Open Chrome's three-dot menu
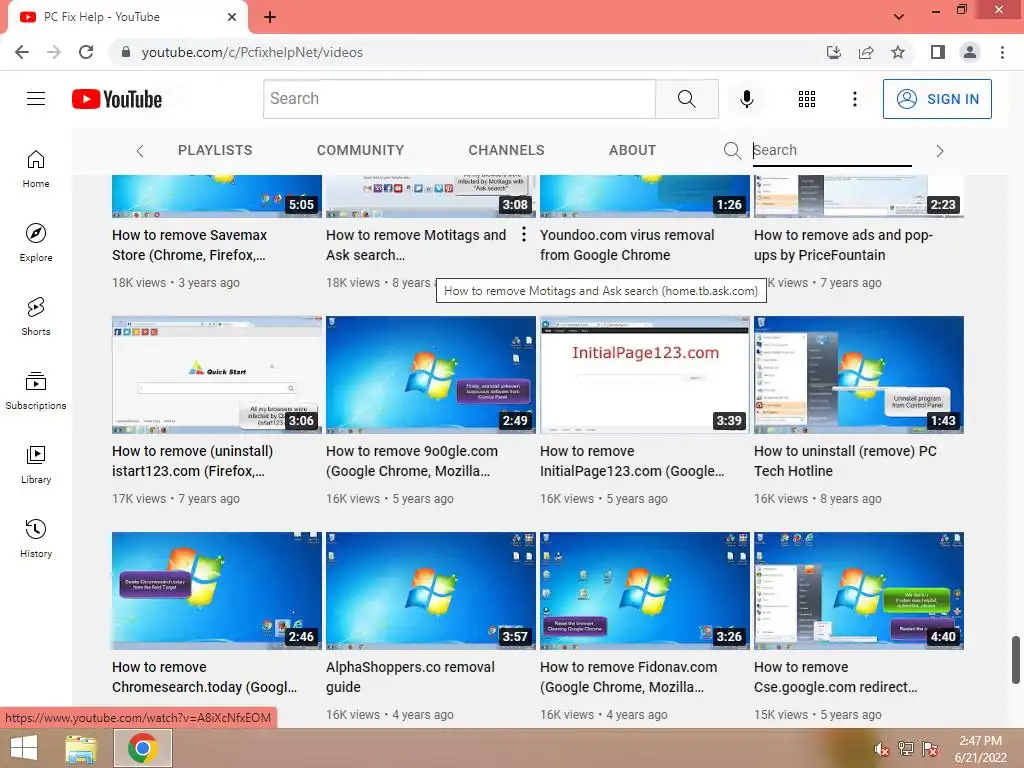This screenshot has height=768, width=1024. [1002, 52]
